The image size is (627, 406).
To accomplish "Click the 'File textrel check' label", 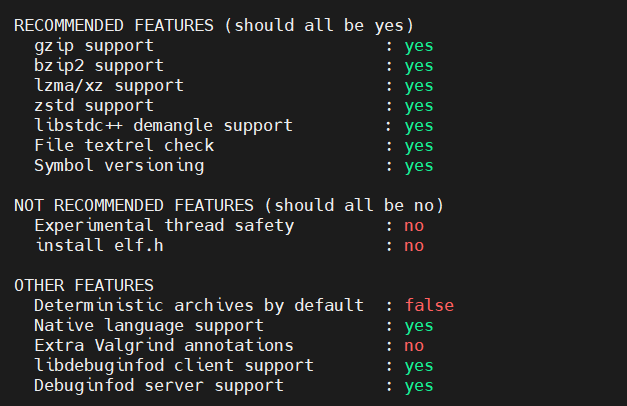I will (124, 146).
